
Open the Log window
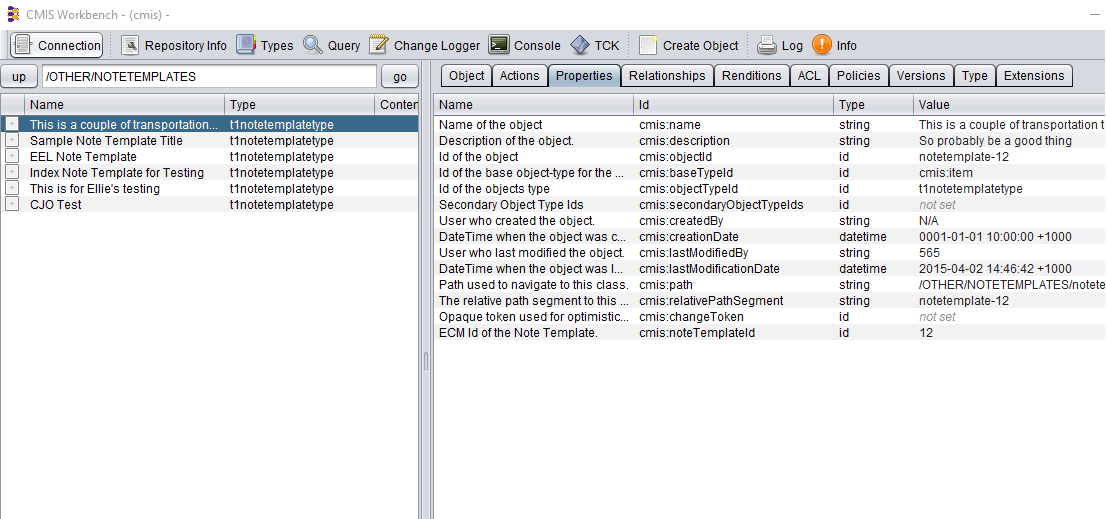(x=780, y=45)
